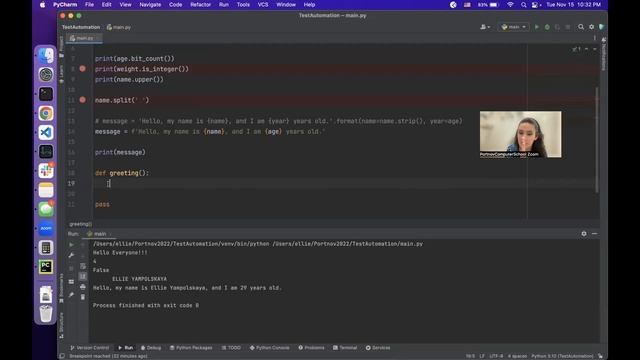Click the Wi-Fi icon in the menu bar
Viewport: 640px width, 360px height.
click(x=510, y=4)
